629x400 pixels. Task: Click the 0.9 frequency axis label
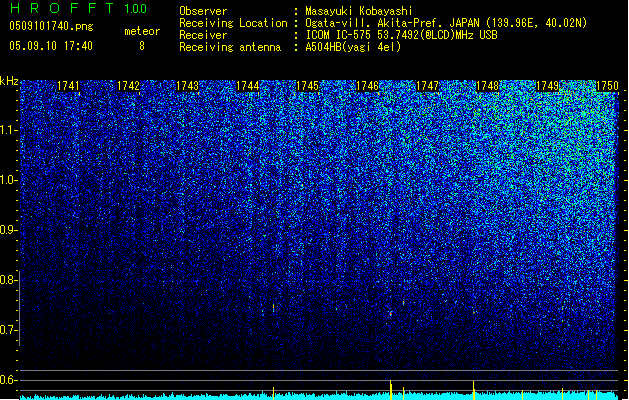click(x=8, y=230)
